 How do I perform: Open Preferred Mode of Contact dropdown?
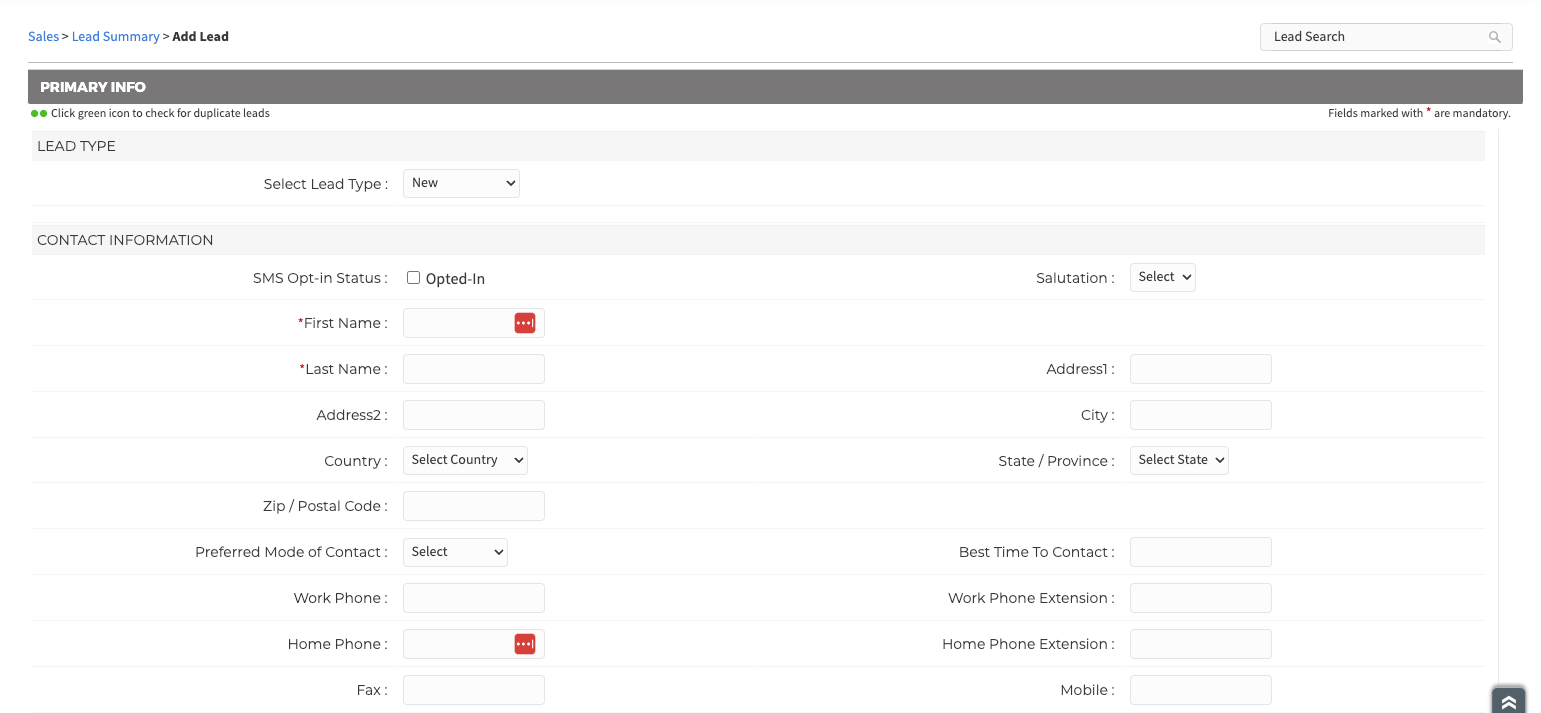(455, 552)
